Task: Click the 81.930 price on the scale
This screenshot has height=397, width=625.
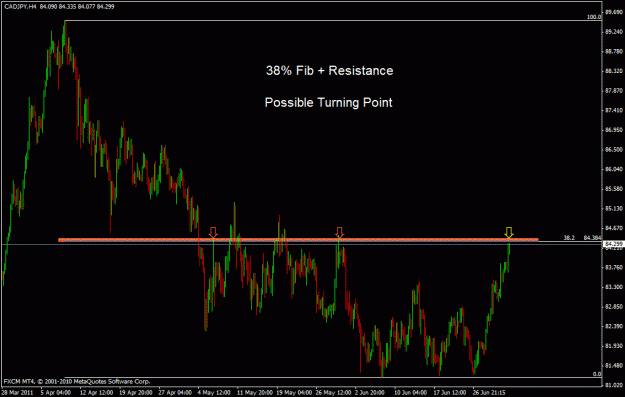Action: coord(614,346)
